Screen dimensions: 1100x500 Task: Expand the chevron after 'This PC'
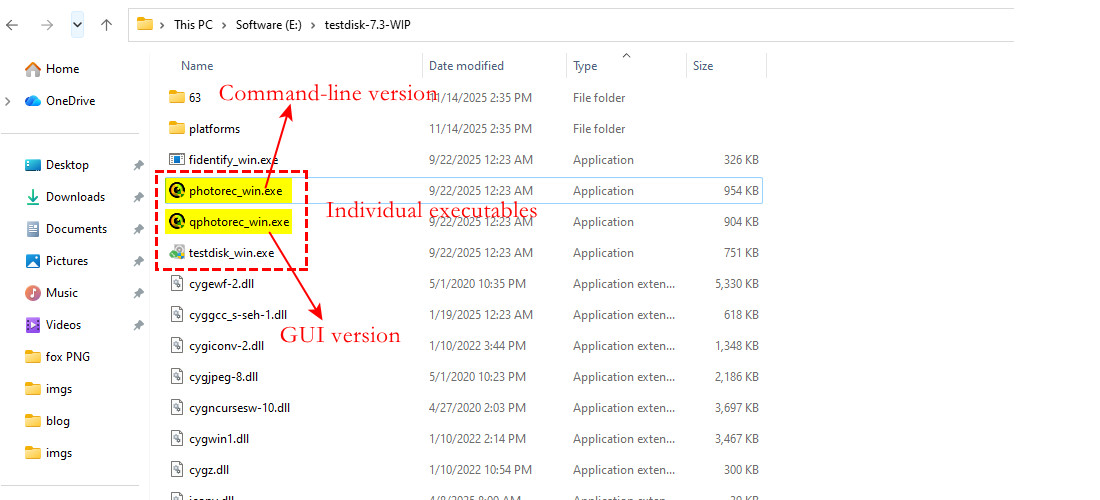224,25
